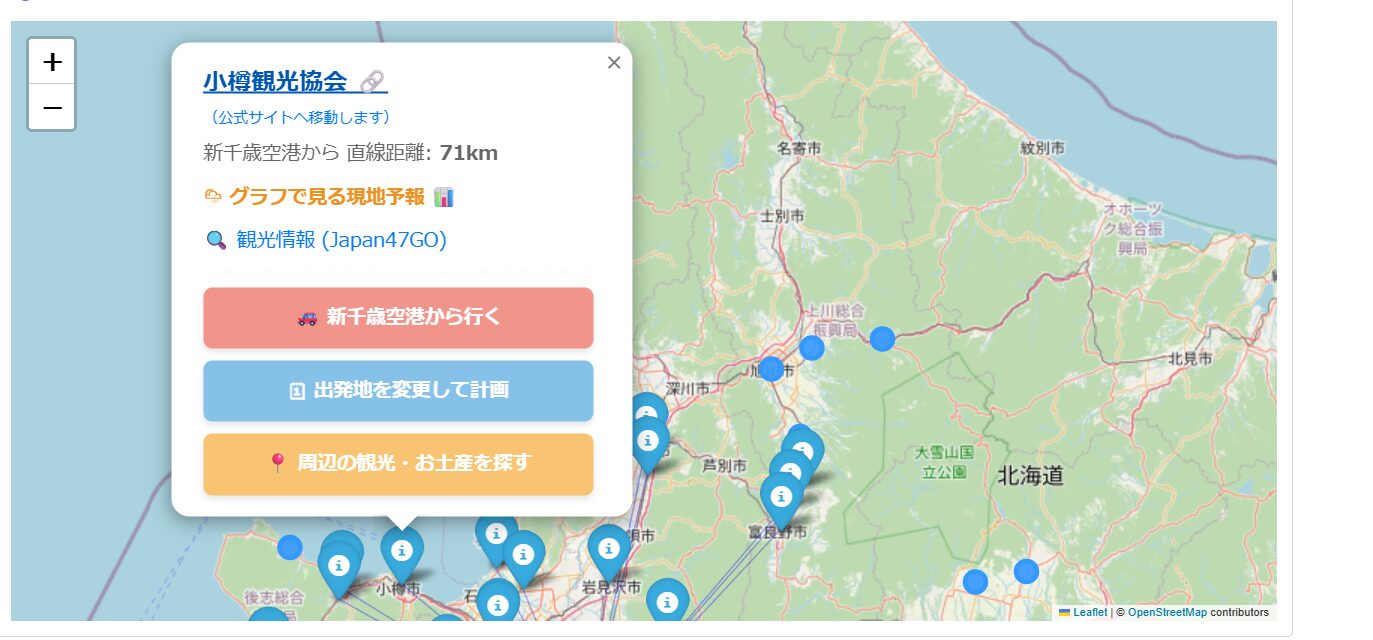1373x640 pixels.
Task: Open the 小樽観光協会 official site link
Action: click(x=275, y=81)
